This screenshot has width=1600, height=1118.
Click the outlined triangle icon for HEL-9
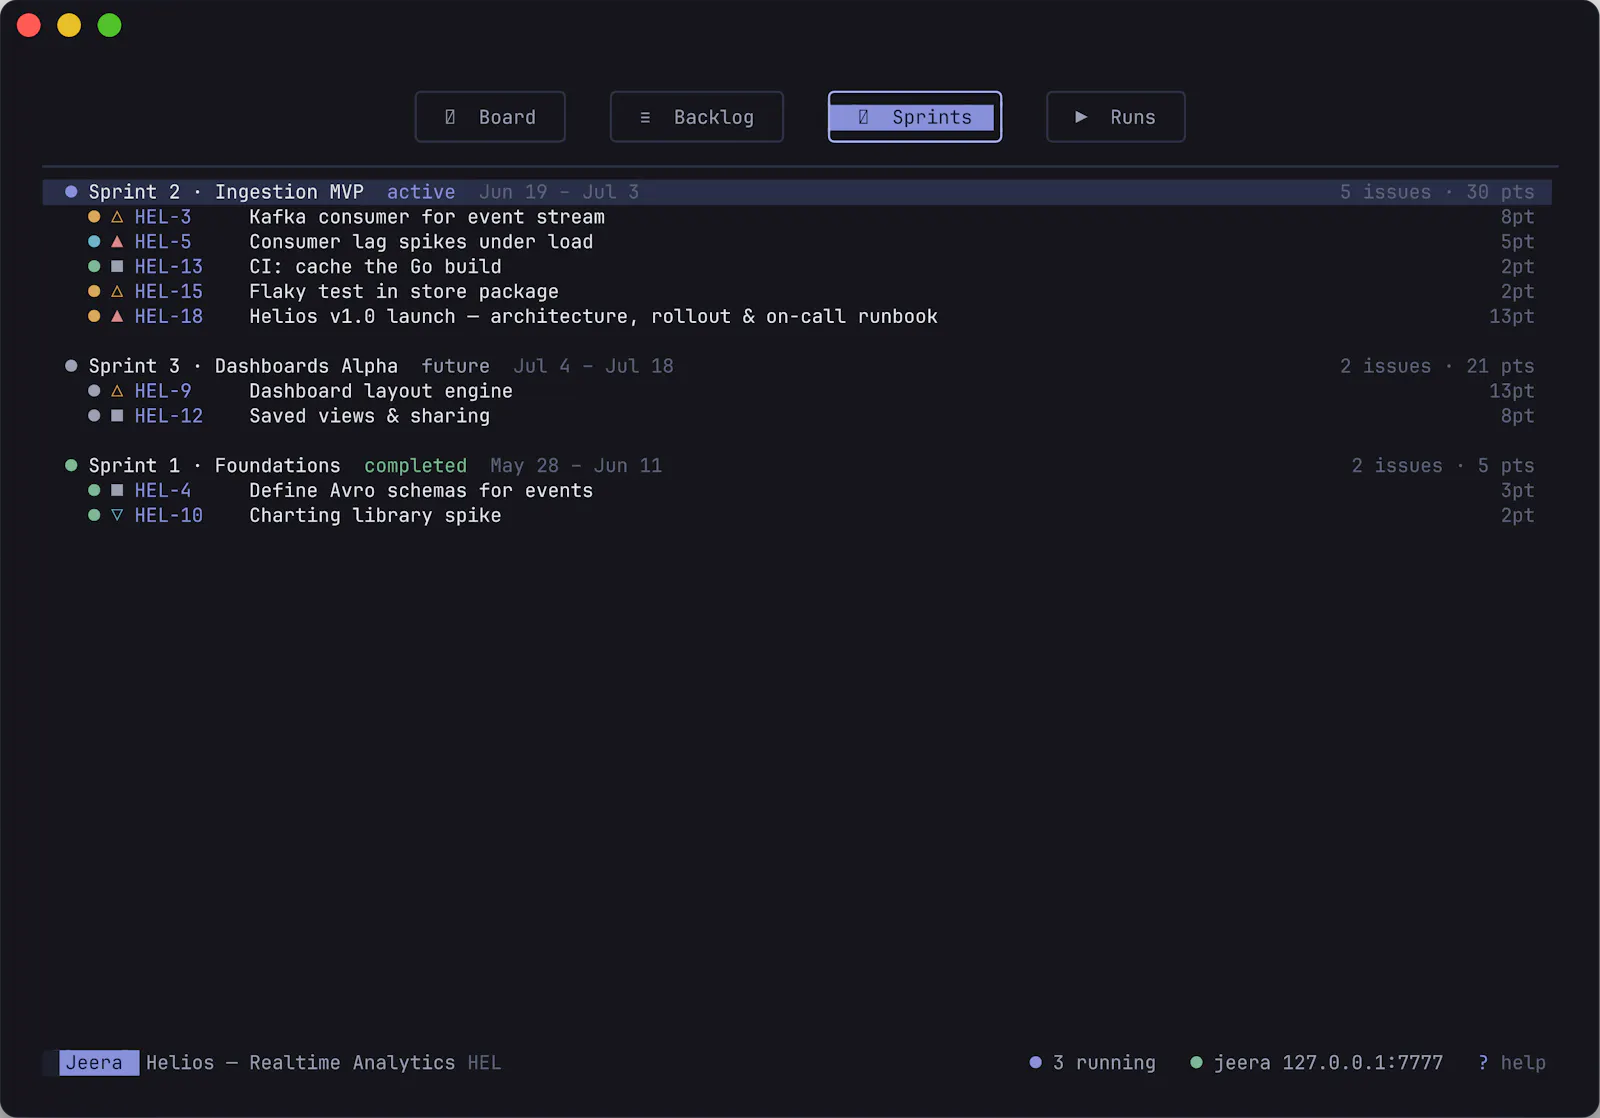117,391
